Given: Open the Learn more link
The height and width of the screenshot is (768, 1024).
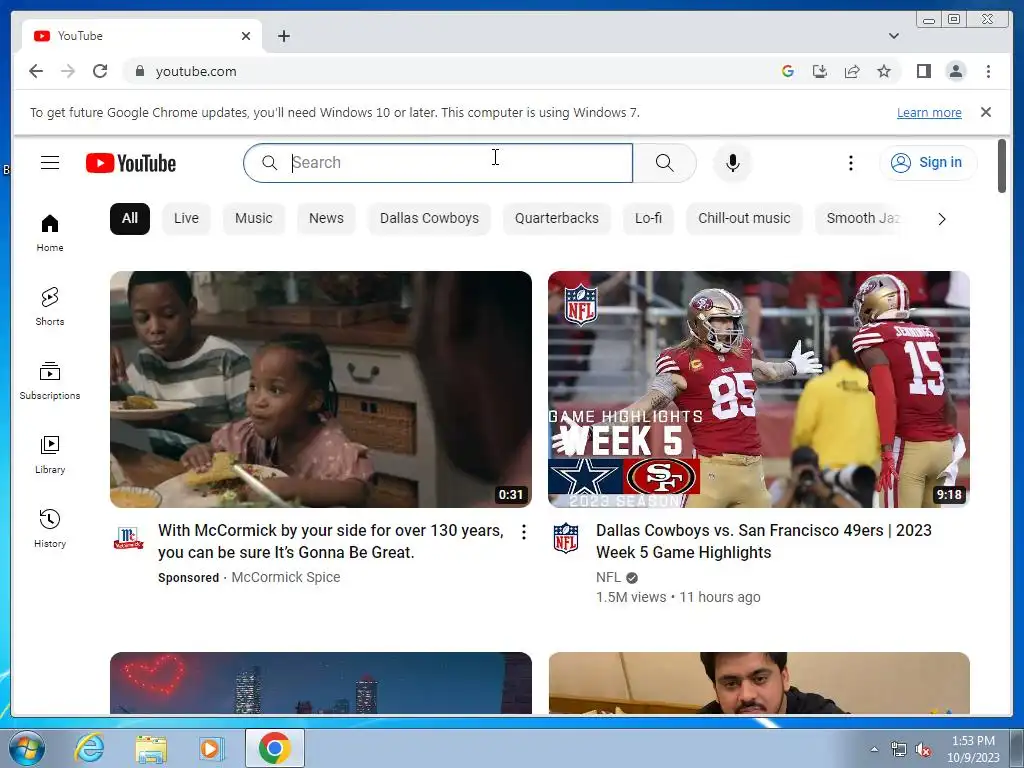Looking at the screenshot, I should pyautogui.click(x=929, y=112).
